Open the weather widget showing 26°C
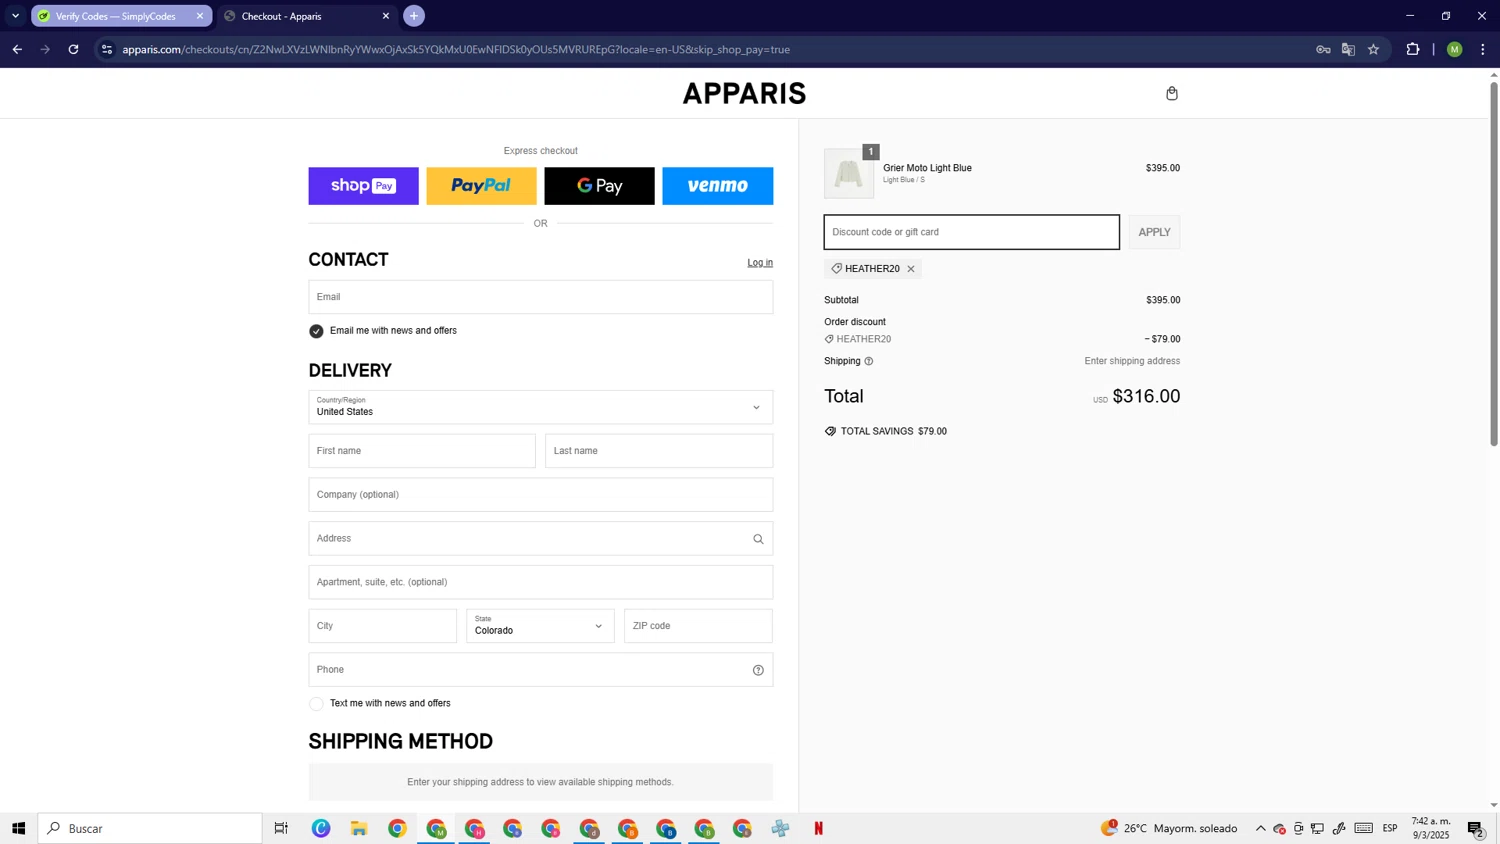Image resolution: width=1500 pixels, height=844 pixels. tap(1169, 828)
